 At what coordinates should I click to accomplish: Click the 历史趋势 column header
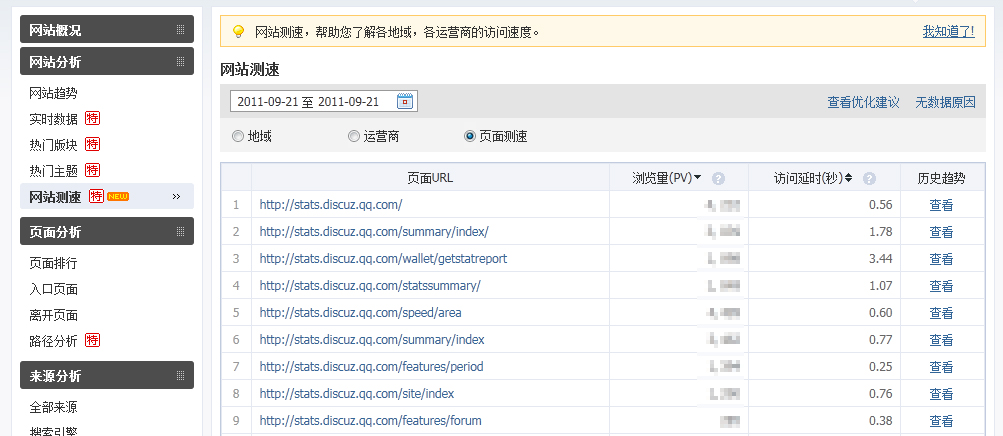click(942, 178)
